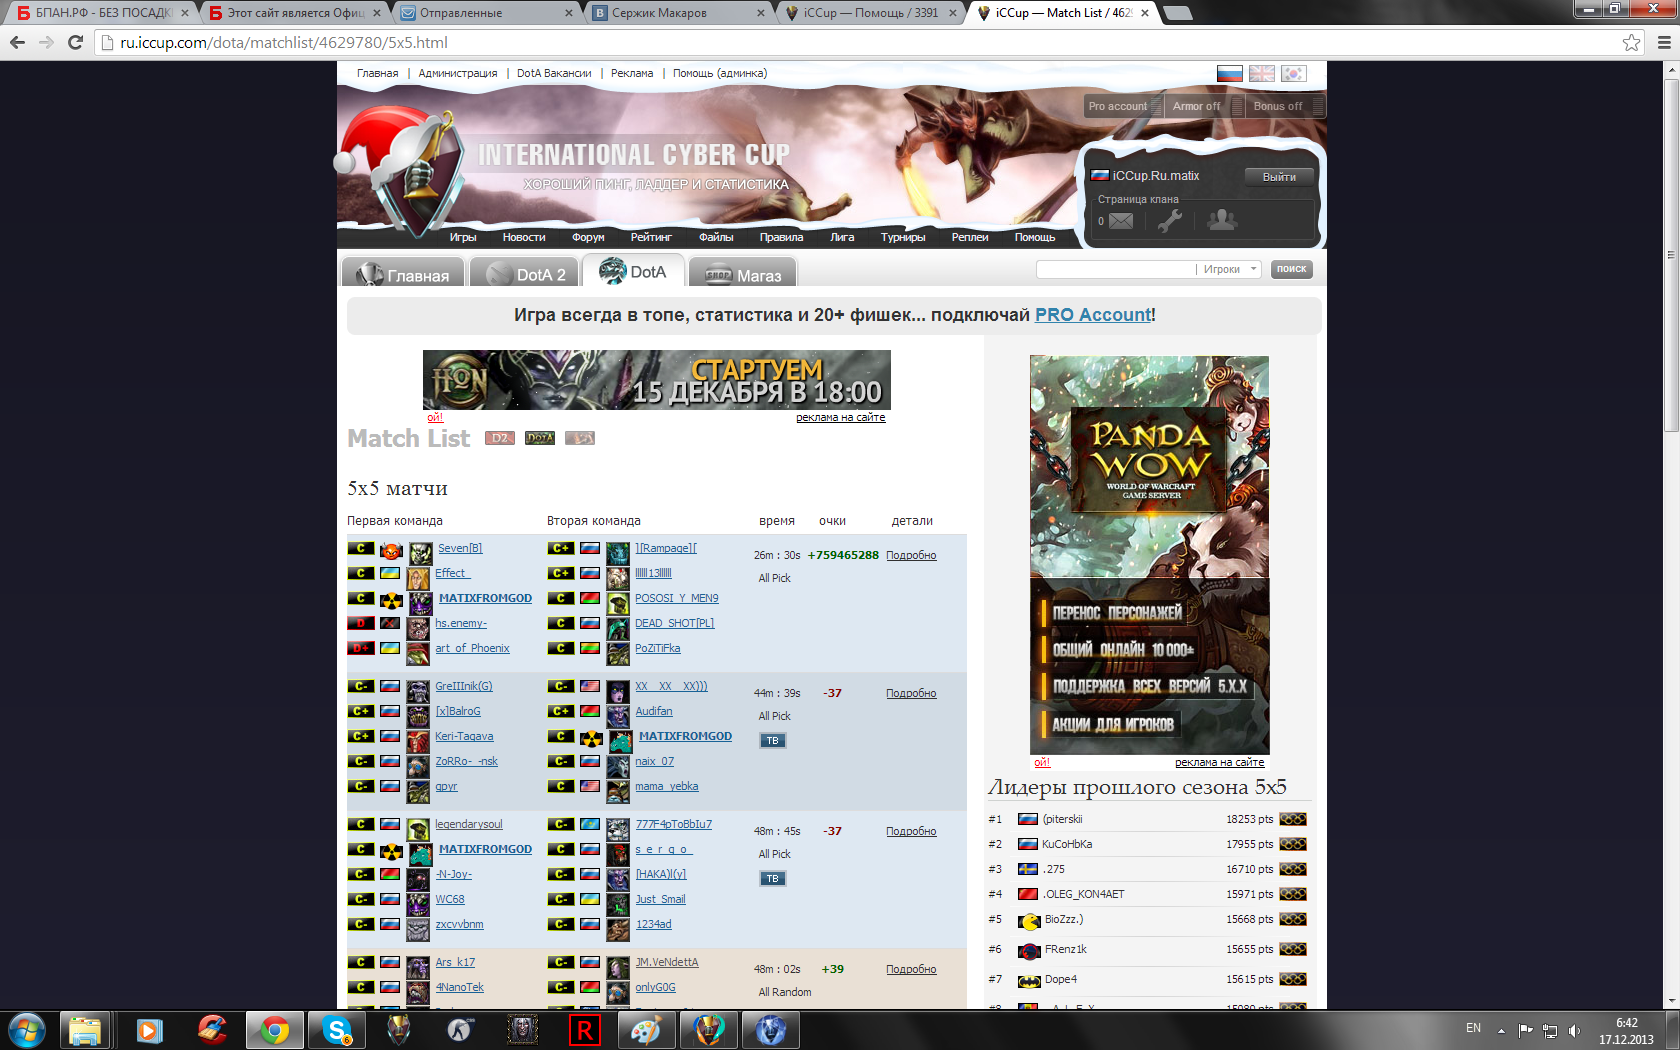Open the Windows Start menu
Image resolution: width=1680 pixels, height=1050 pixels.
26,1030
